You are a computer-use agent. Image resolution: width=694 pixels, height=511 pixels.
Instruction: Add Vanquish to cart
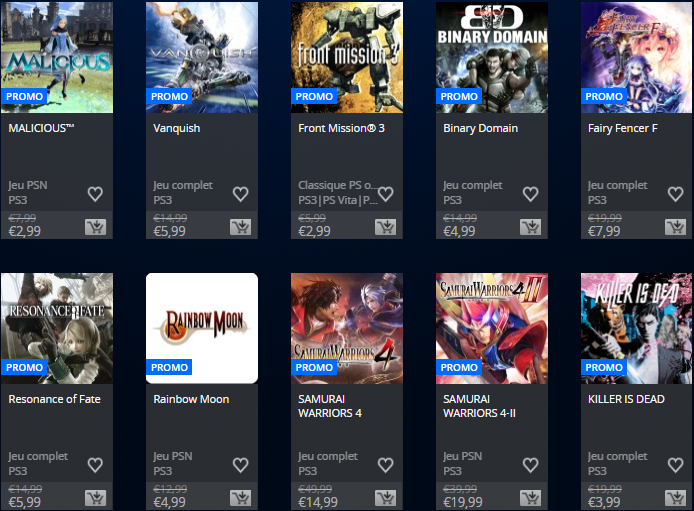pyautogui.click(x=240, y=227)
